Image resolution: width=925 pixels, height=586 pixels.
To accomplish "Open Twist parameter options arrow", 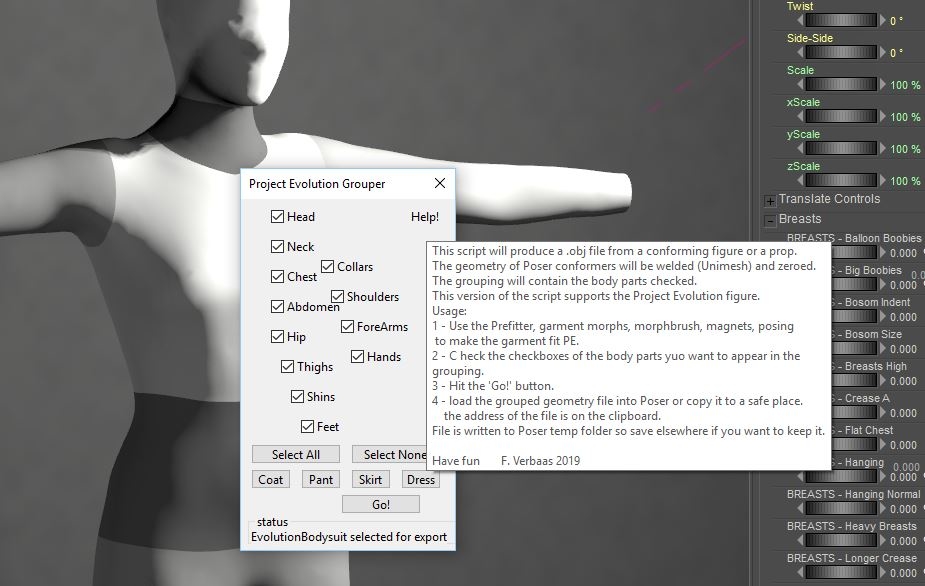I will click(x=883, y=21).
